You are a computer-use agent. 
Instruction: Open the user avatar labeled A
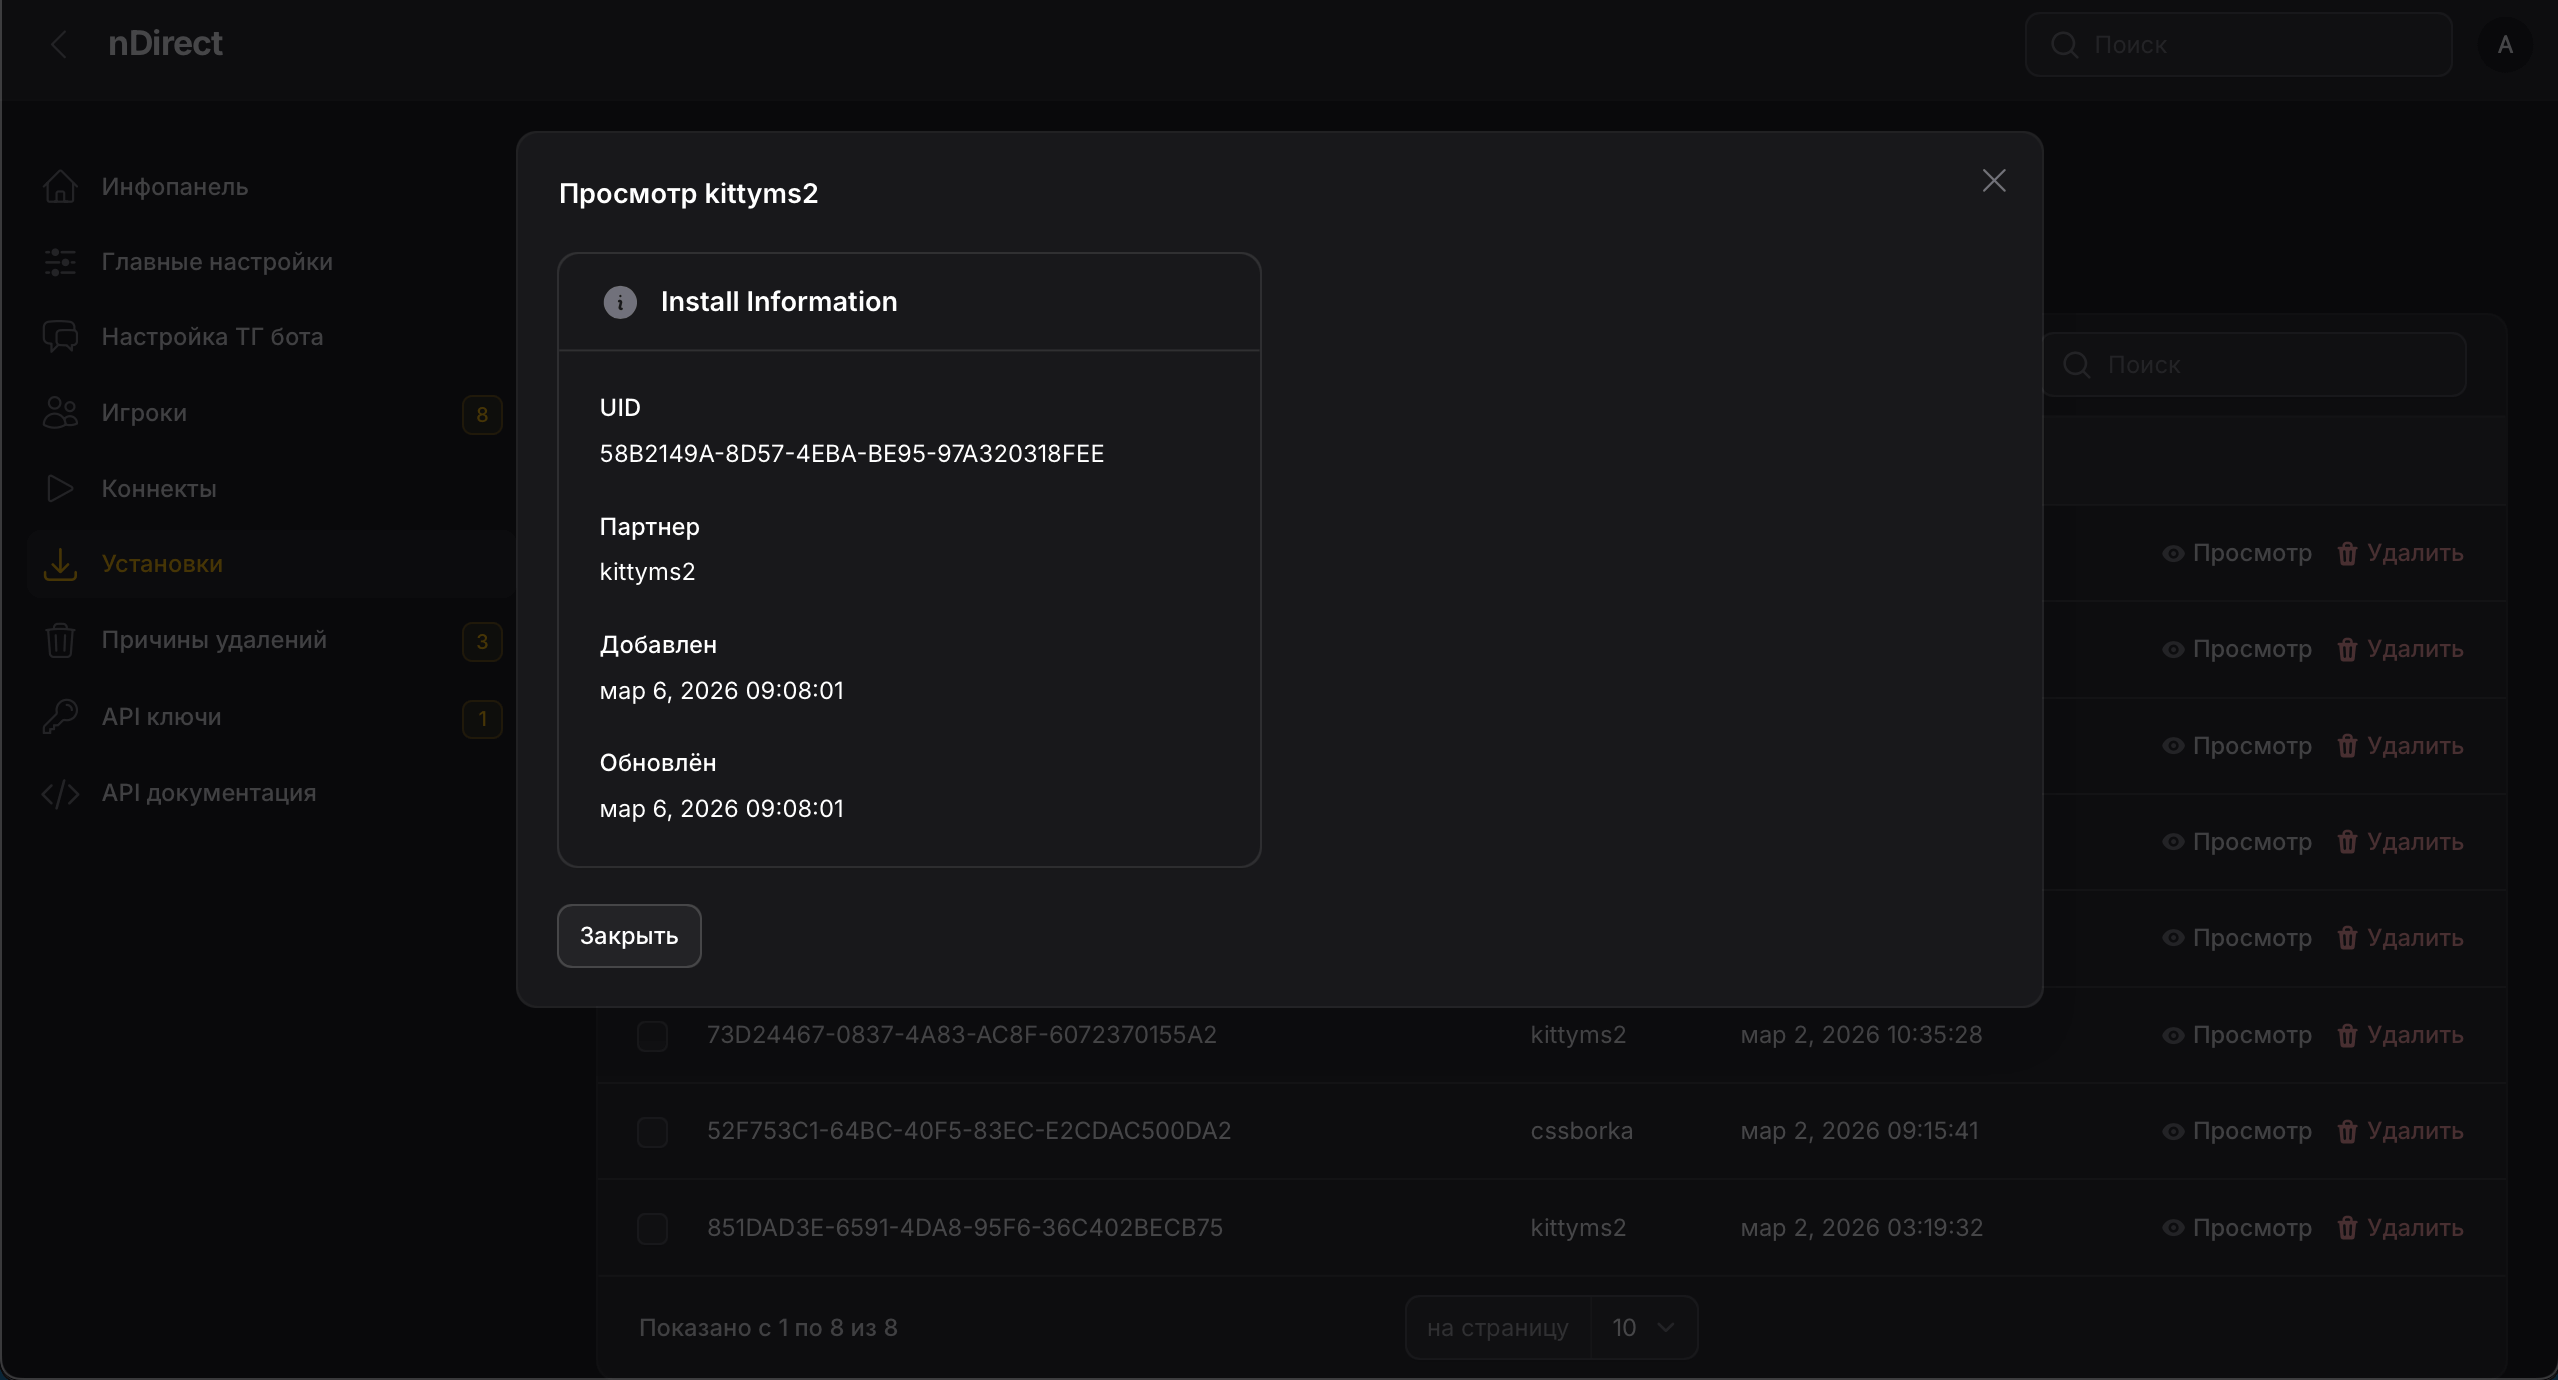click(2504, 45)
